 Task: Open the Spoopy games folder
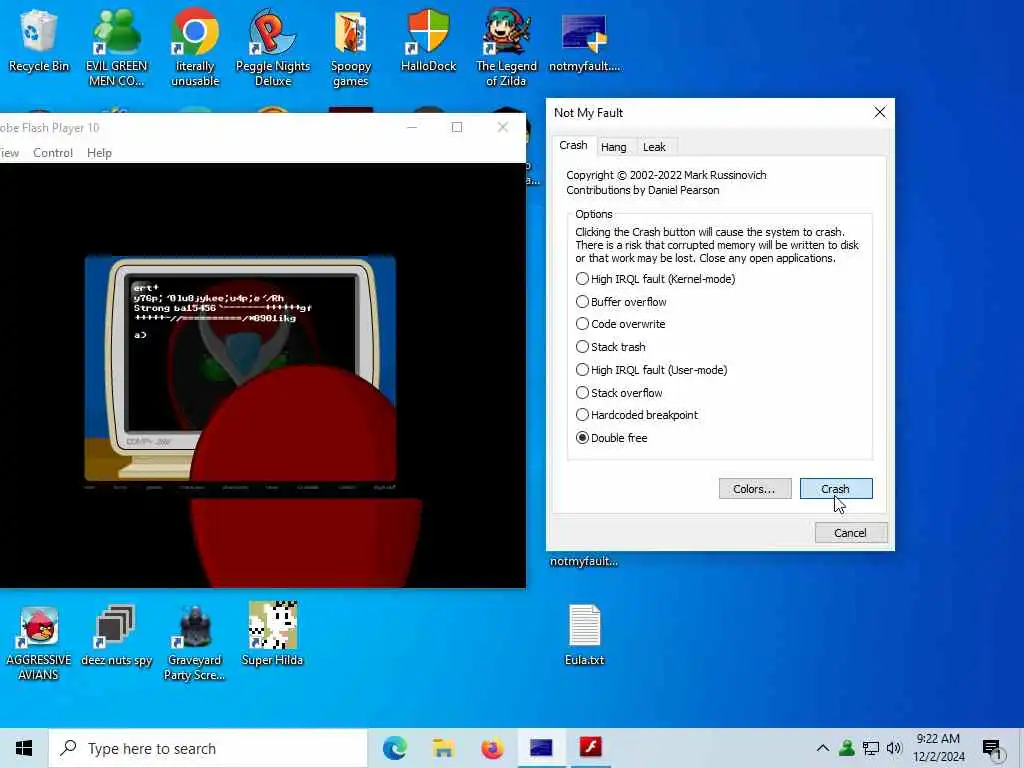350,47
